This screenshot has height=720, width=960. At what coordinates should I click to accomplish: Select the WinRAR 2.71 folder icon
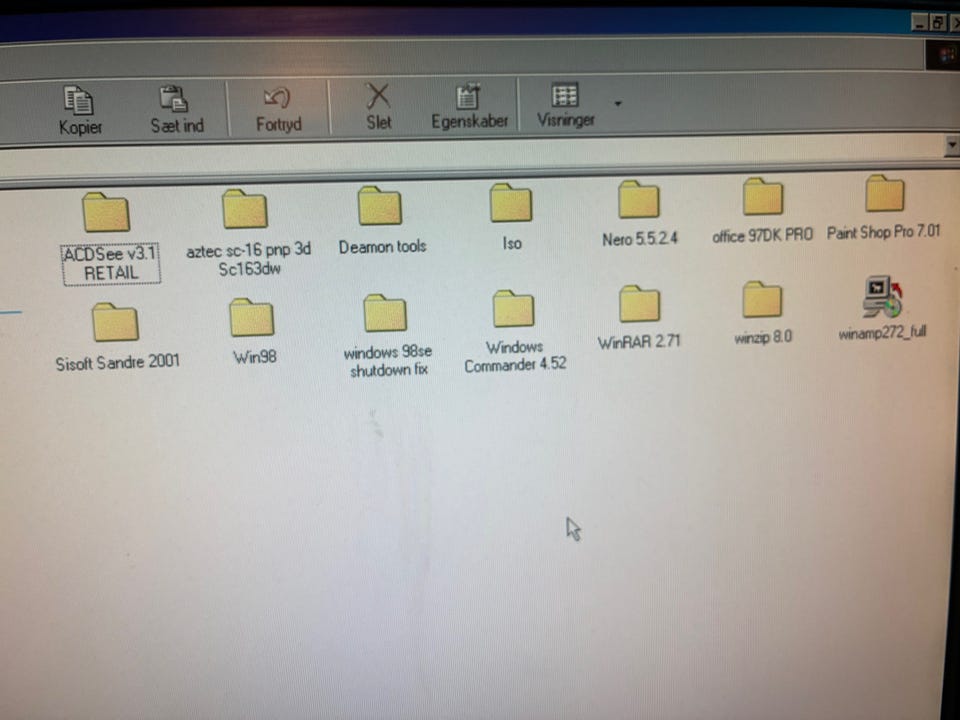[639, 304]
